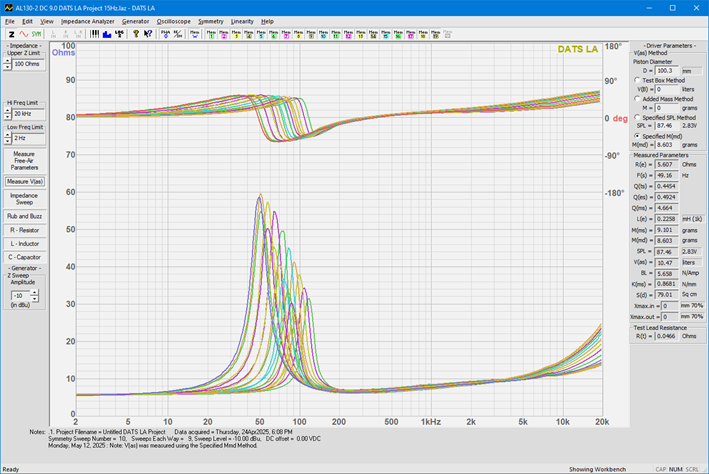This screenshot has height=474, width=709.
Task: Click the V(B) liters input field
Action: 666,90
